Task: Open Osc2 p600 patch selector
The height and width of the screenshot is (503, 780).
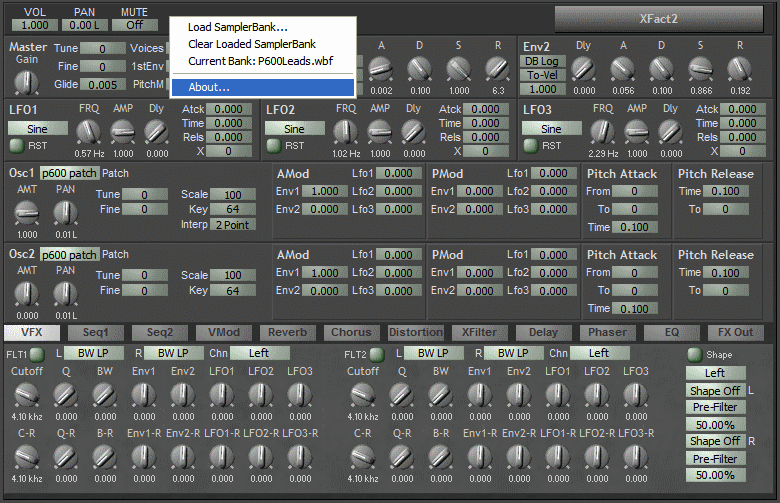Action: coord(70,255)
